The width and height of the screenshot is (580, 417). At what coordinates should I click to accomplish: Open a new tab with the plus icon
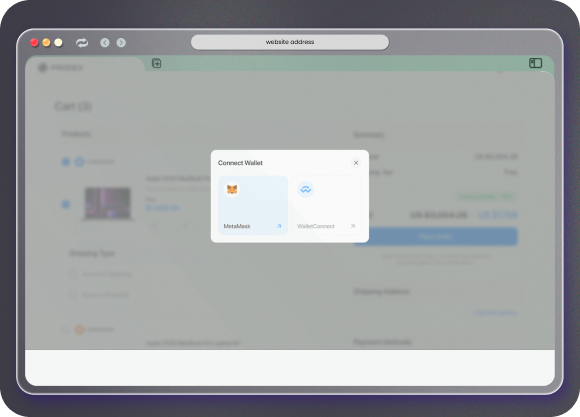tap(156, 63)
